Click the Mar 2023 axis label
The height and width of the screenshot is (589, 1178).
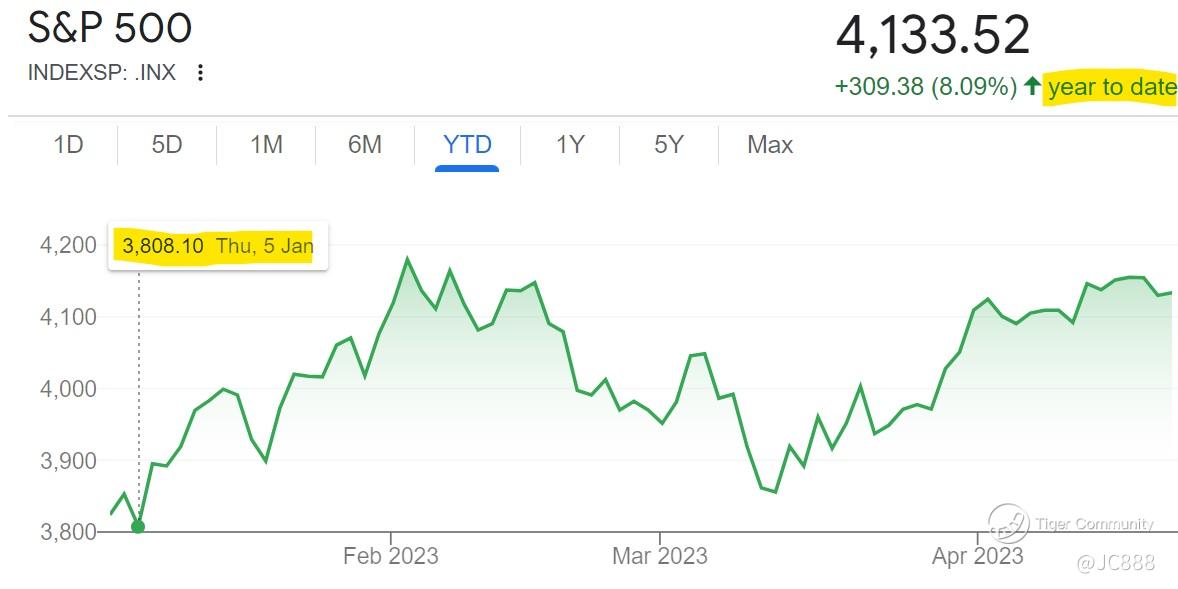click(x=660, y=557)
